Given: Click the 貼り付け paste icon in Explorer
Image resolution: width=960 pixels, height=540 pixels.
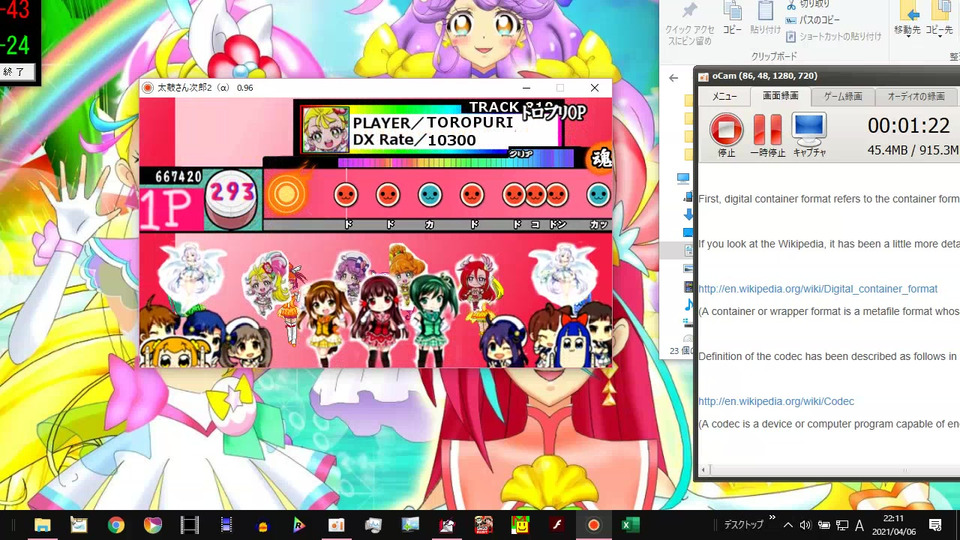Looking at the screenshot, I should pyautogui.click(x=765, y=11).
